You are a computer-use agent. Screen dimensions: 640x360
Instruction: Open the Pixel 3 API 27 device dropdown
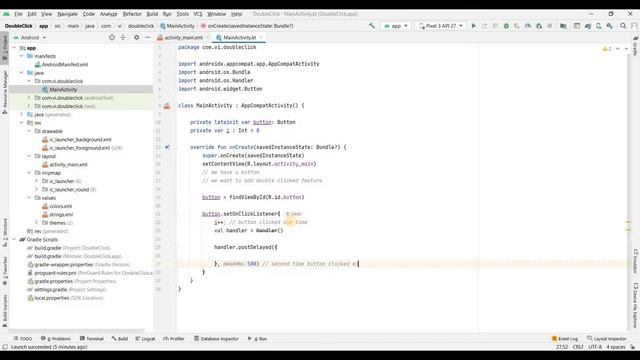click(441, 26)
